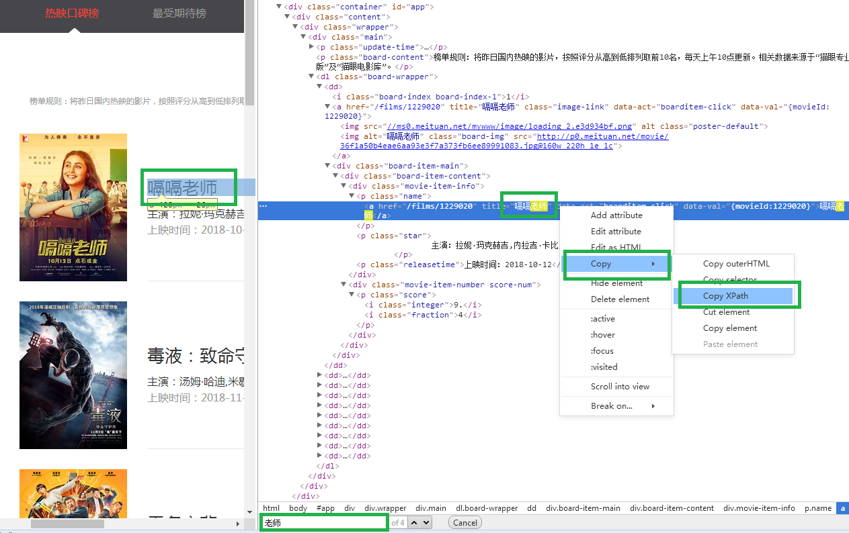Select body in the breadcrumb bar
This screenshot has width=849, height=533.
click(x=298, y=508)
